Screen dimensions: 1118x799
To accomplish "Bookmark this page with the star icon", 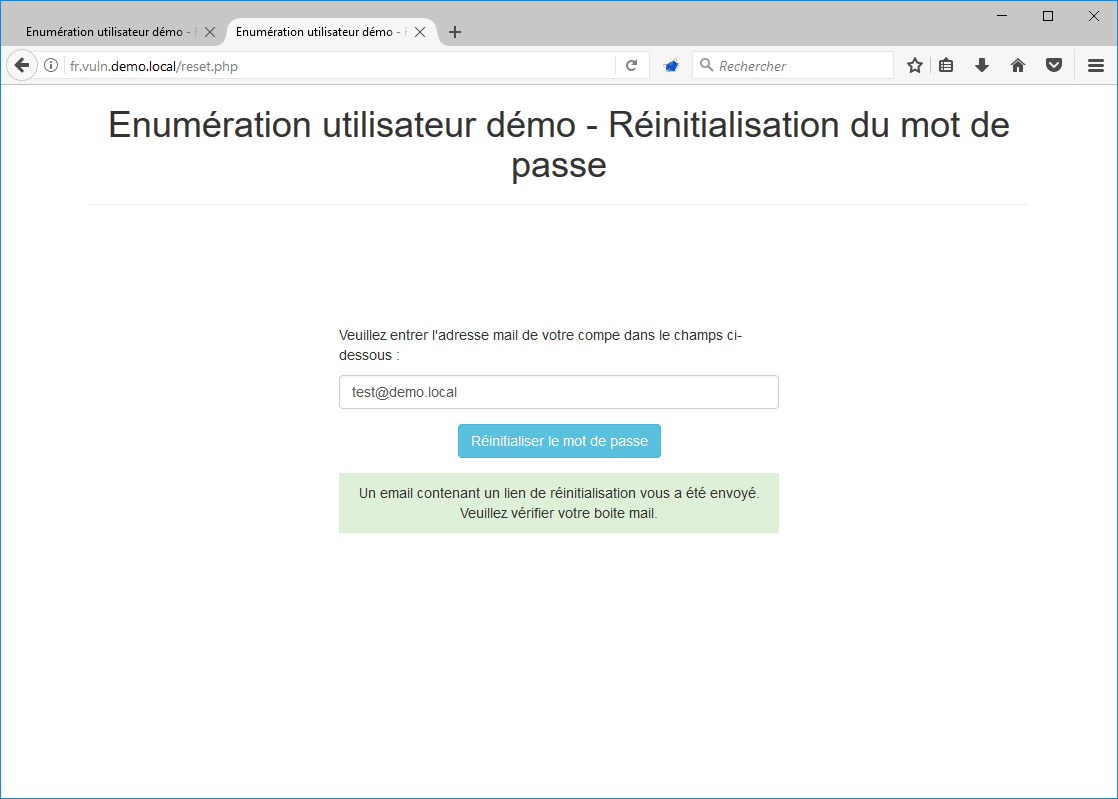I will click(914, 65).
